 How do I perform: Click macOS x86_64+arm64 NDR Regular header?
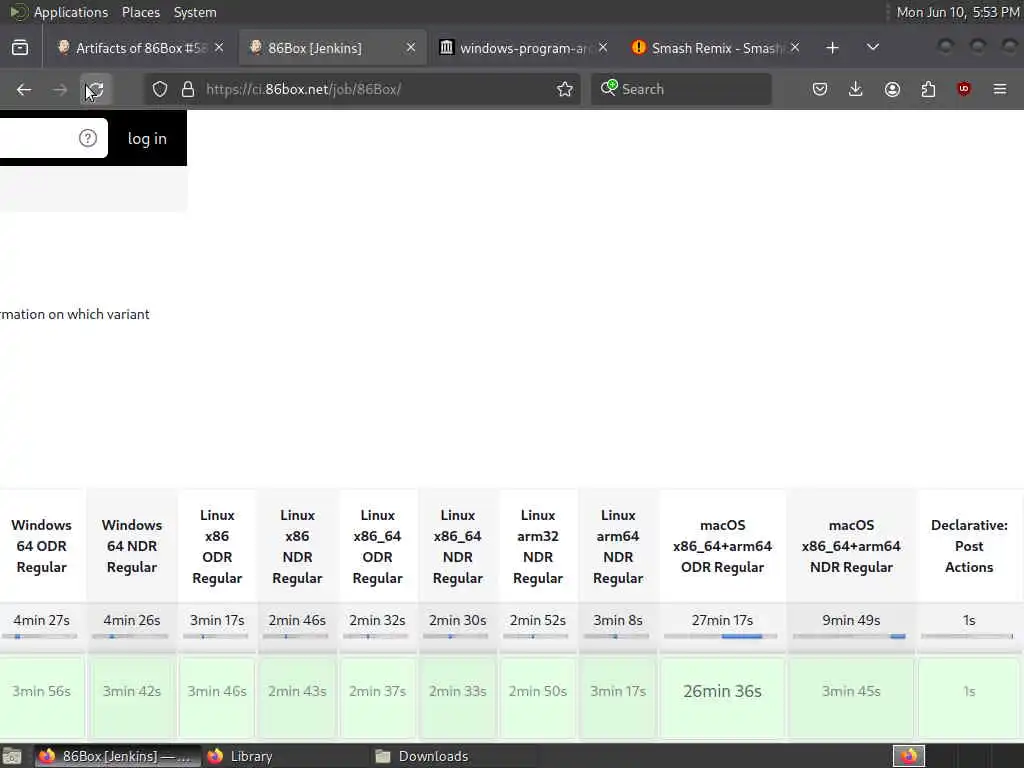pos(851,546)
